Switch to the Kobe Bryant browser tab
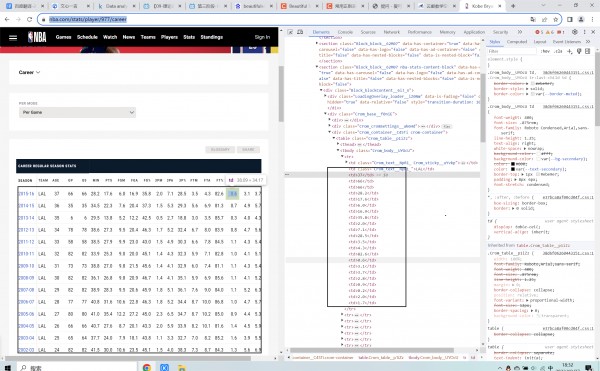Screen dimensions: 600x371 (x=482, y=6)
